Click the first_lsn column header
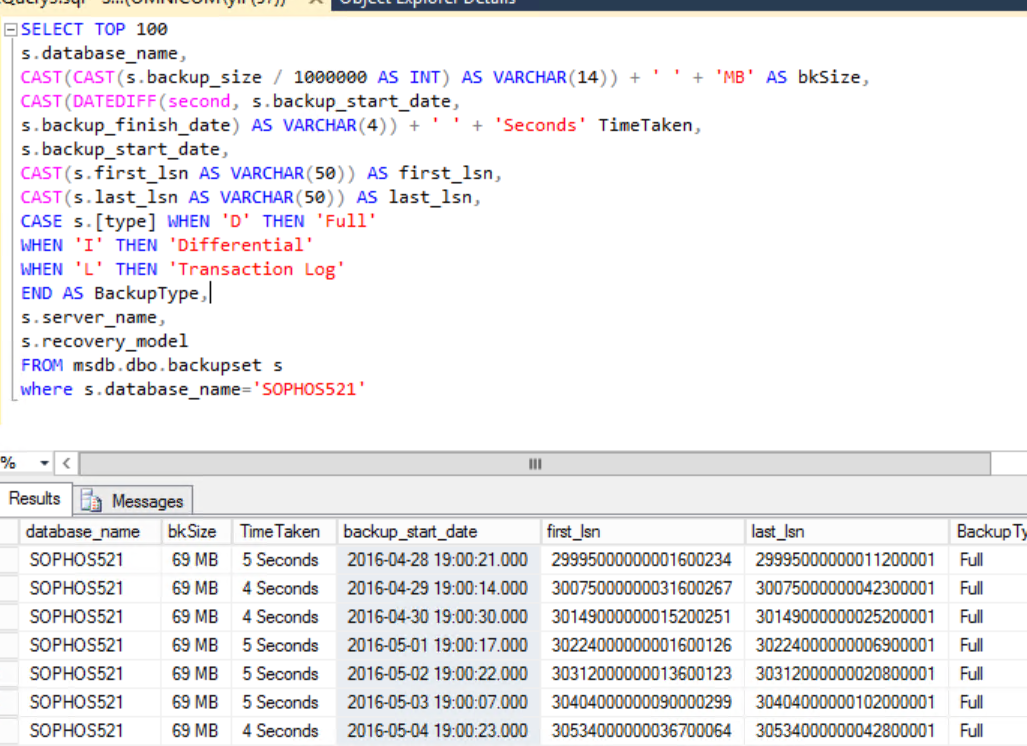 point(643,532)
